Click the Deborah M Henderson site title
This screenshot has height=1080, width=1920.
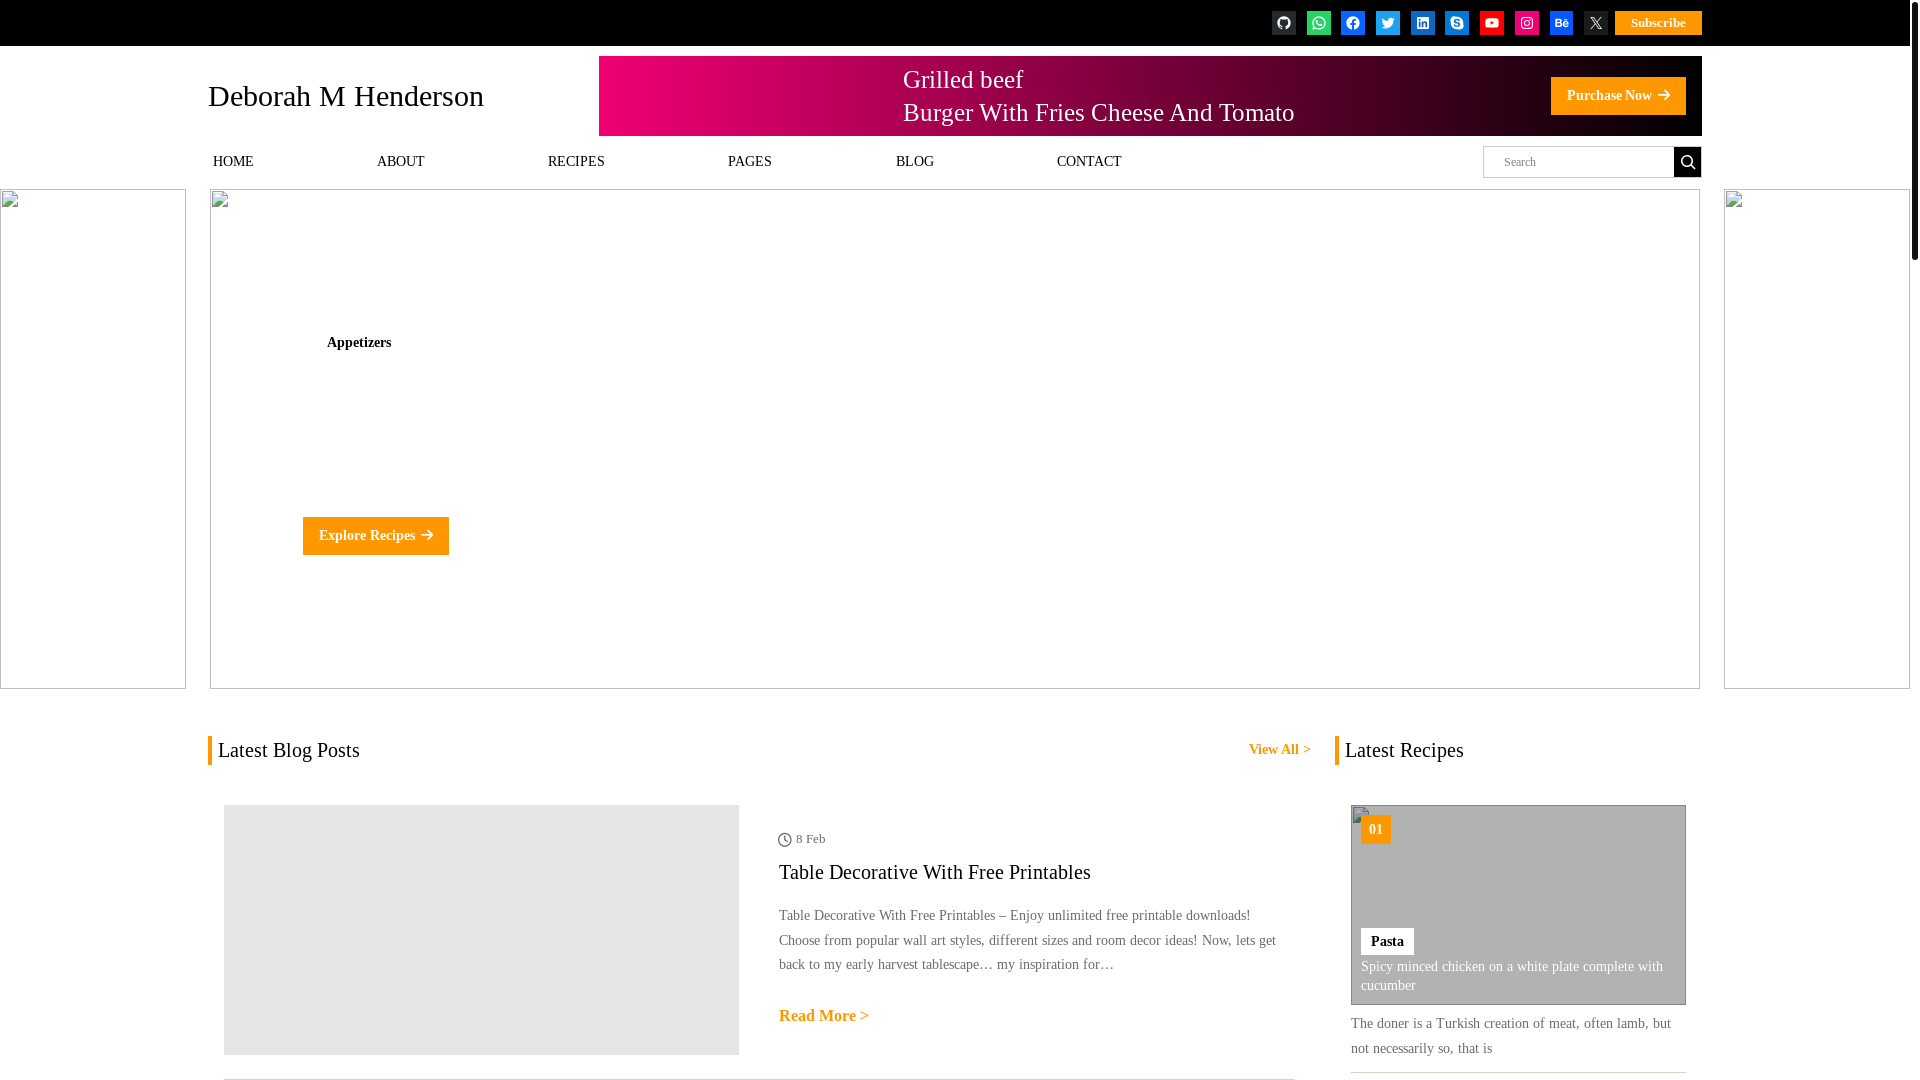tap(346, 96)
